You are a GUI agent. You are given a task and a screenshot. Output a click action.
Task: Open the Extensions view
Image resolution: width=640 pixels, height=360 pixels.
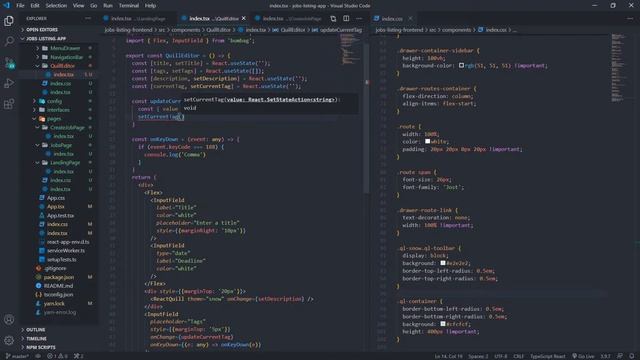click(x=9, y=104)
